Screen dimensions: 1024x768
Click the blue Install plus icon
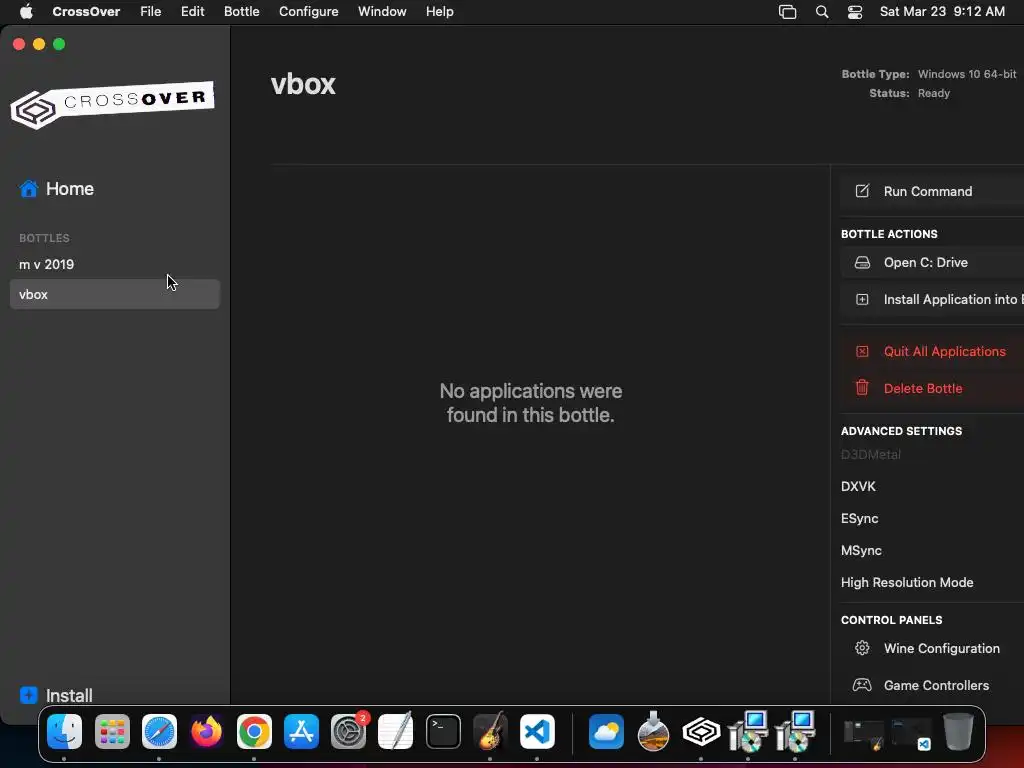tap(29, 695)
